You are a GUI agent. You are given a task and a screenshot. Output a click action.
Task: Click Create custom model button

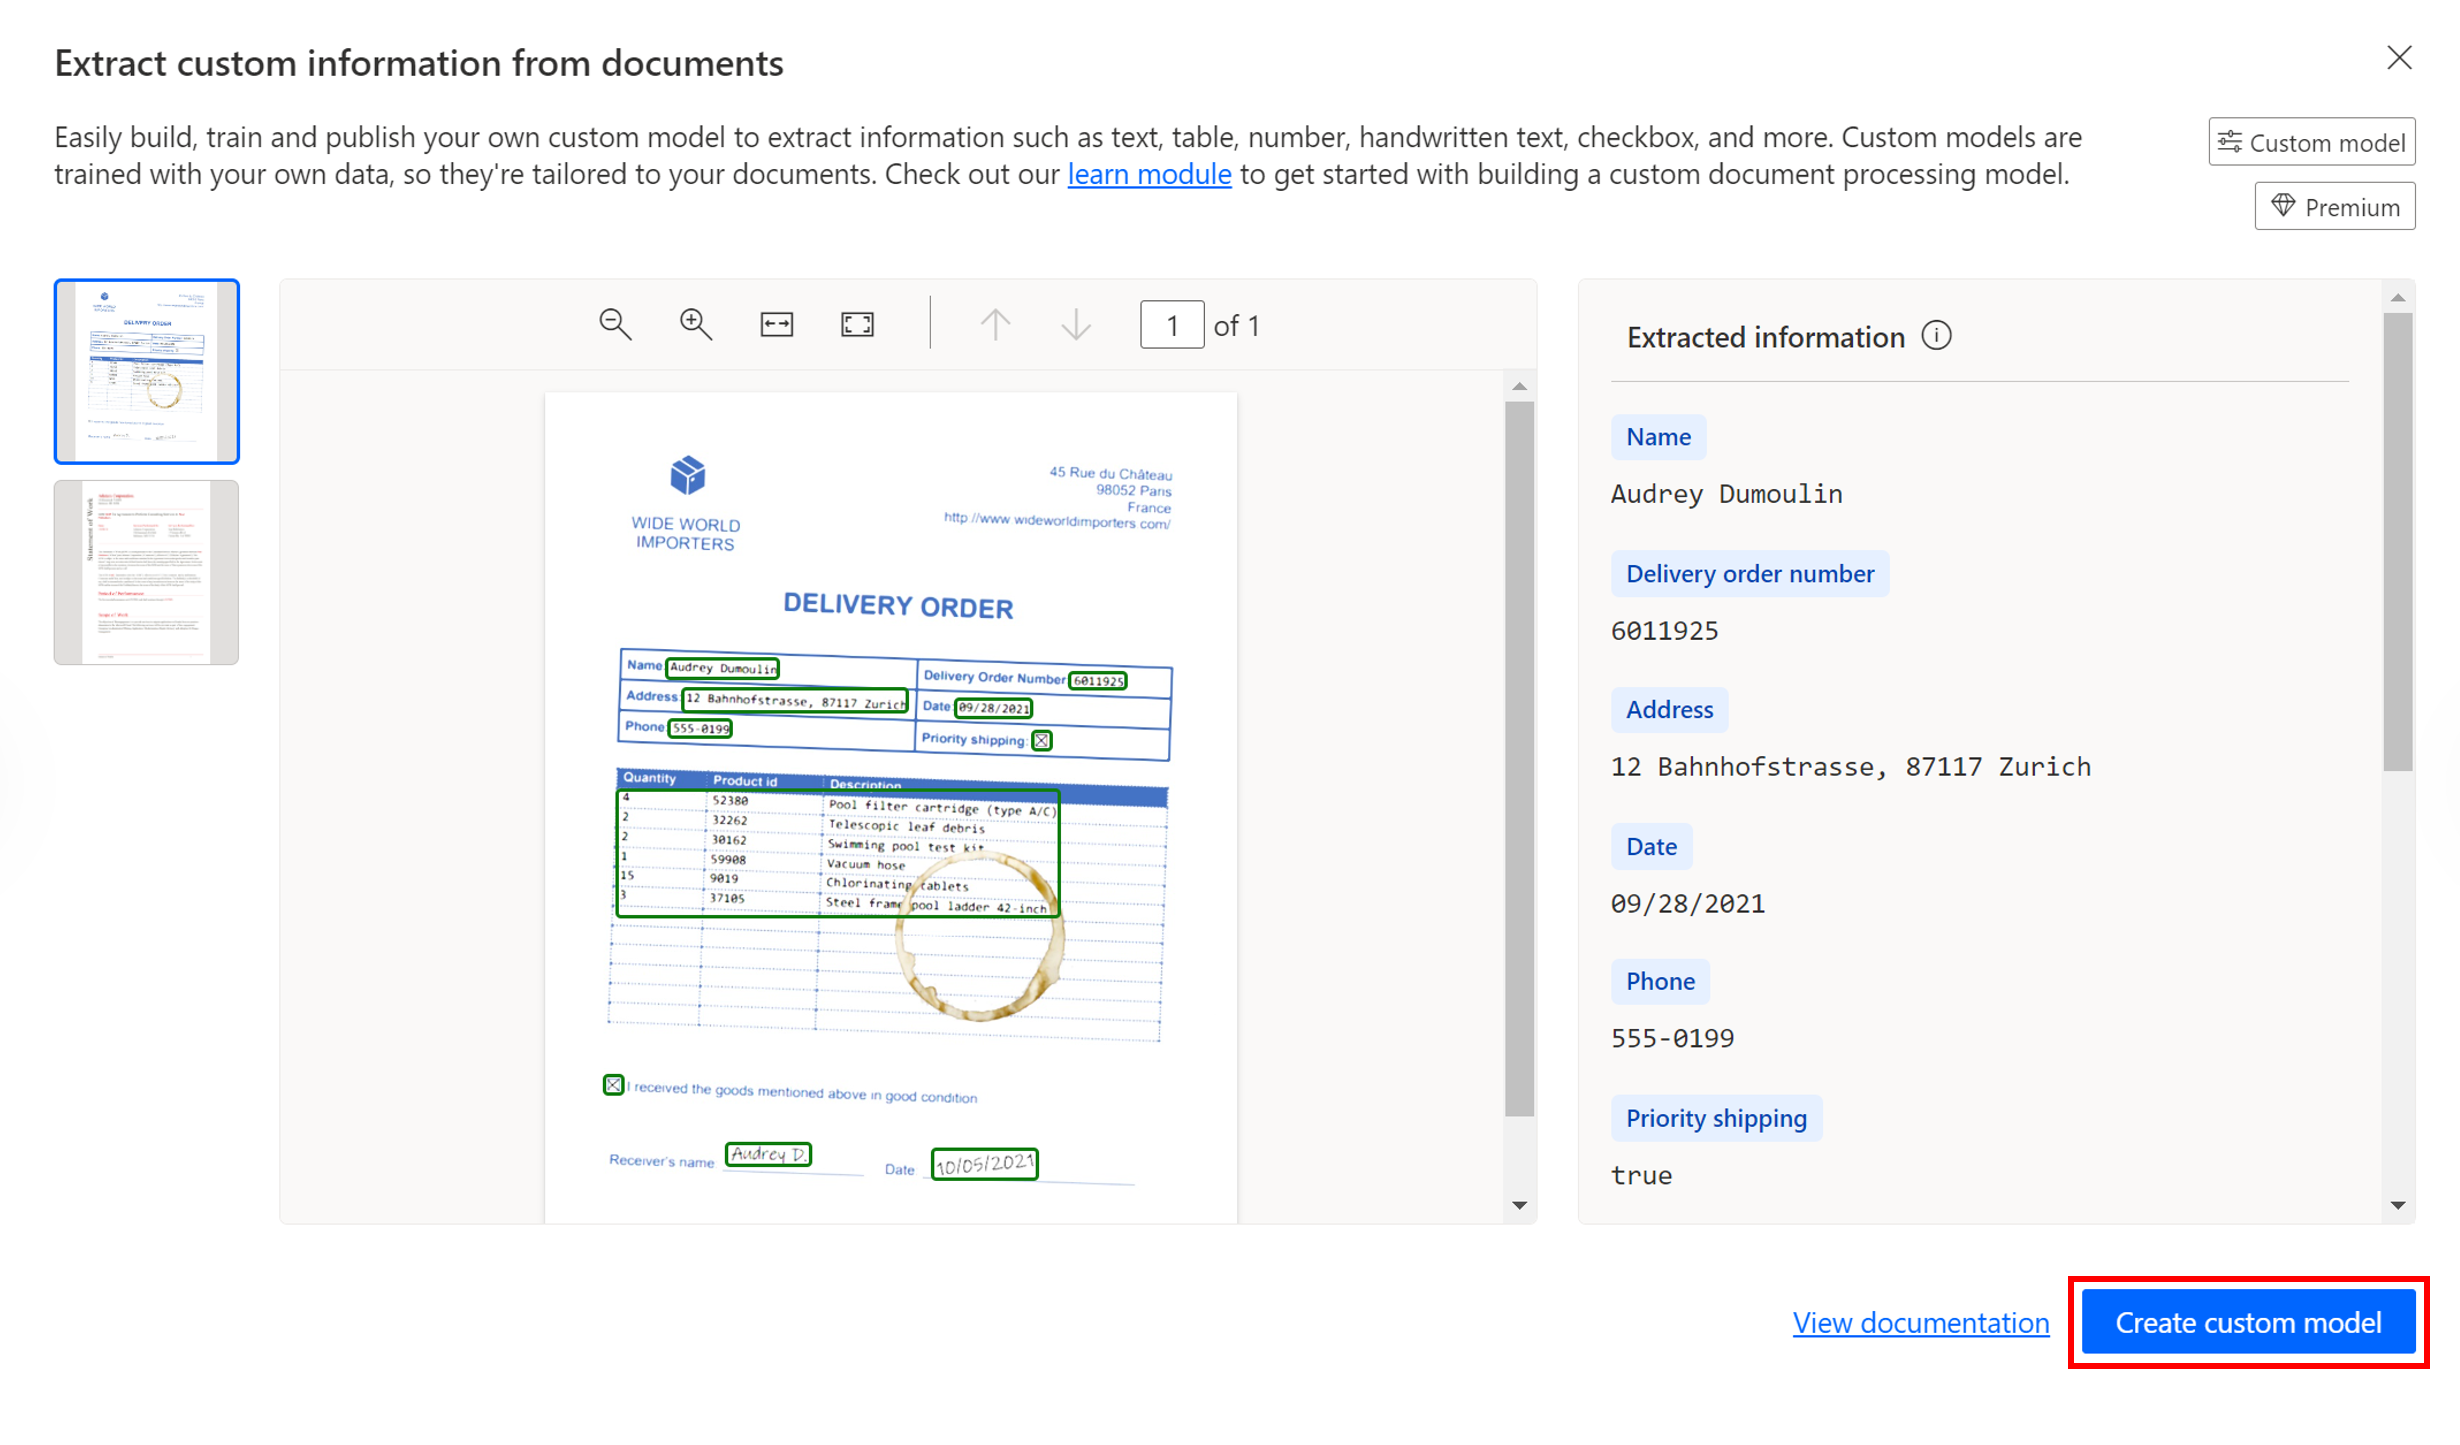2247,1322
